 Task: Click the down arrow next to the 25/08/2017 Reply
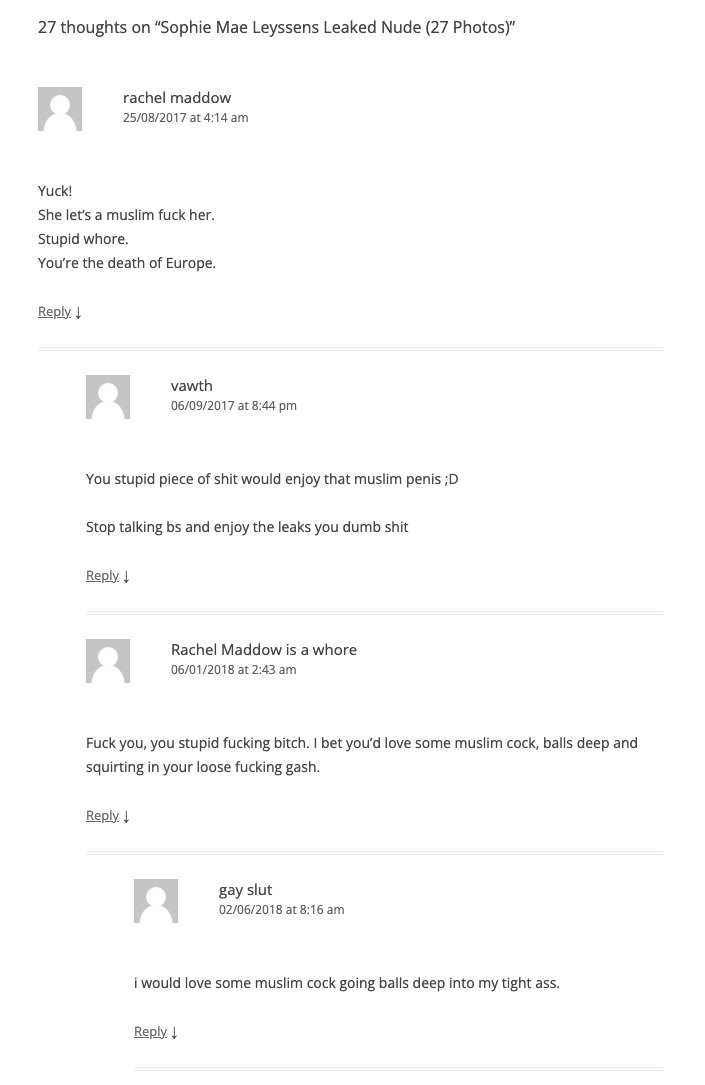coord(78,312)
